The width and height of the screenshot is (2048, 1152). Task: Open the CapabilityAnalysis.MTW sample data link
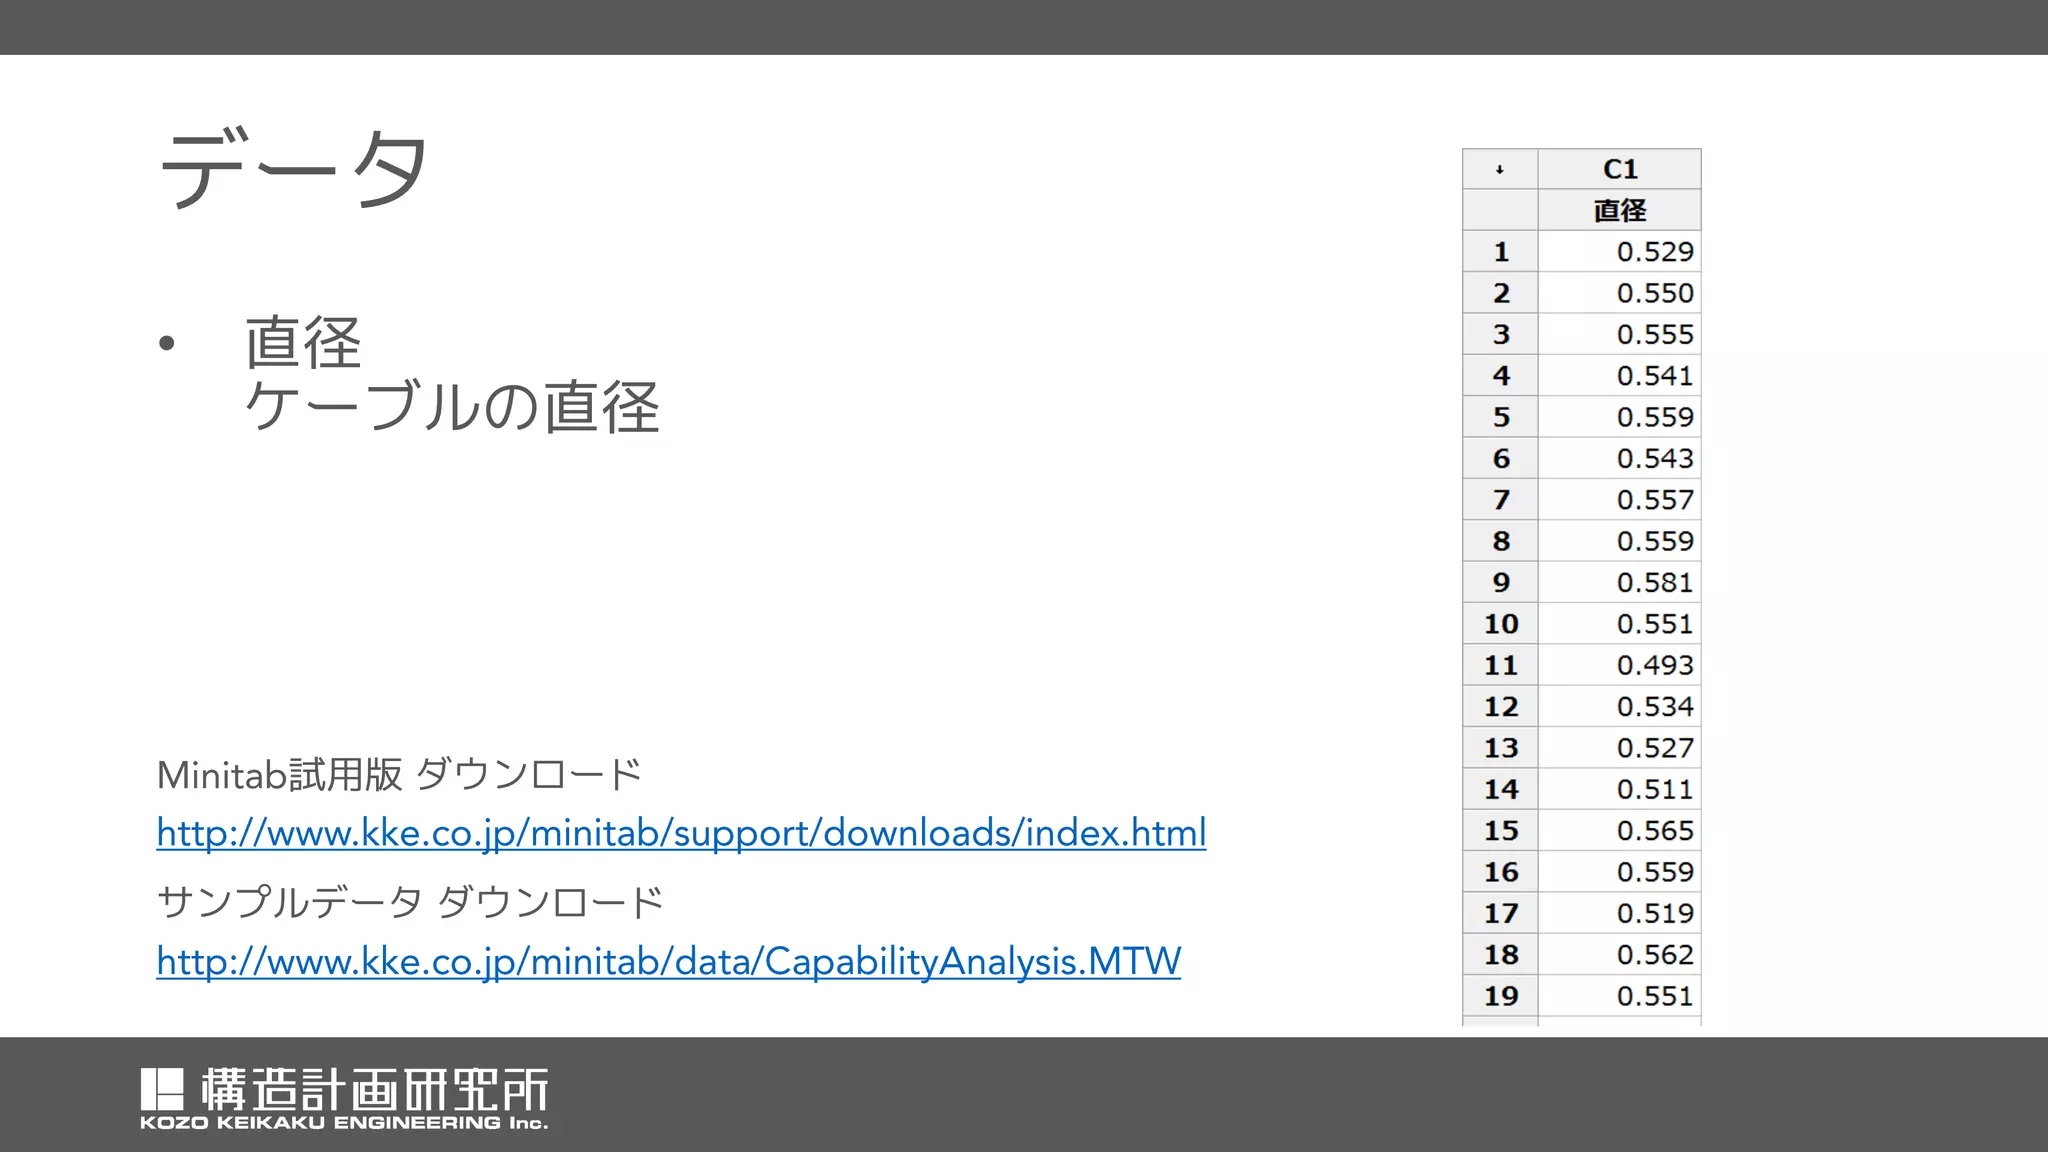[668, 962]
